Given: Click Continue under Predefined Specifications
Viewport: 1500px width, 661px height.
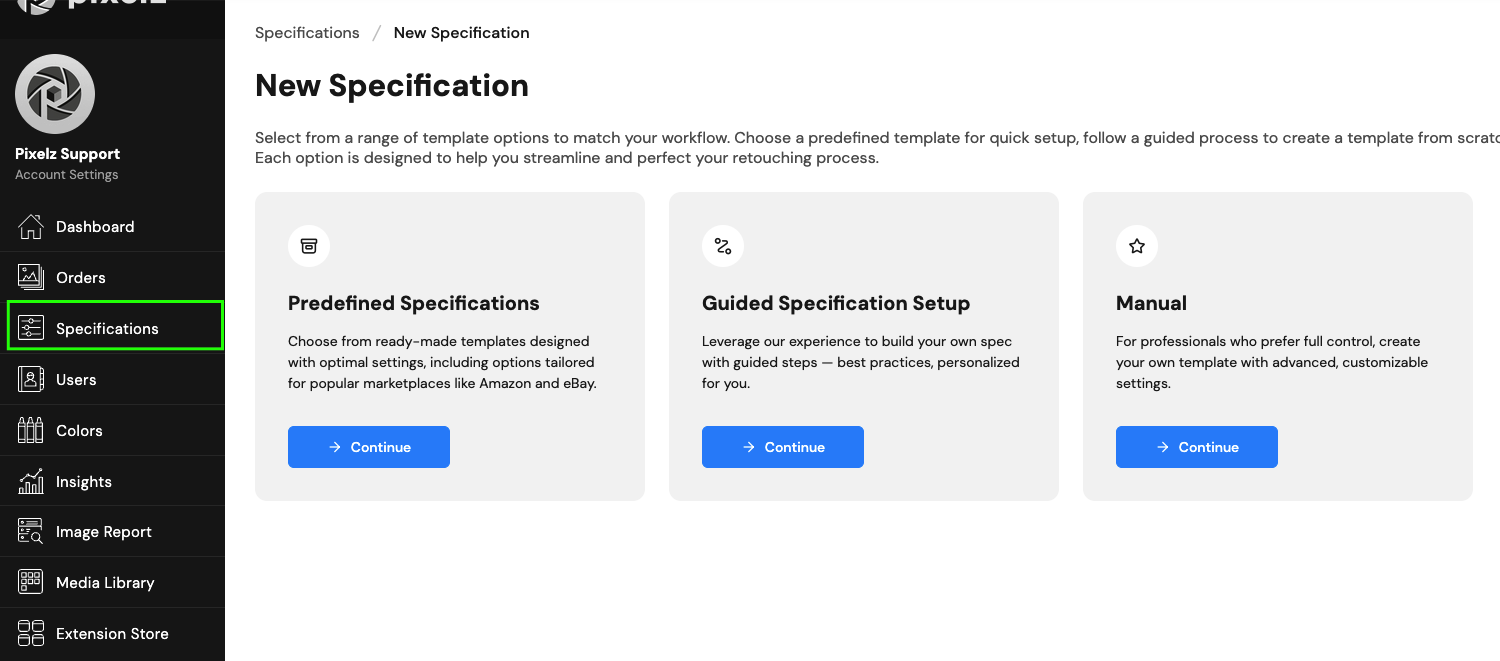Looking at the screenshot, I should coord(368,447).
